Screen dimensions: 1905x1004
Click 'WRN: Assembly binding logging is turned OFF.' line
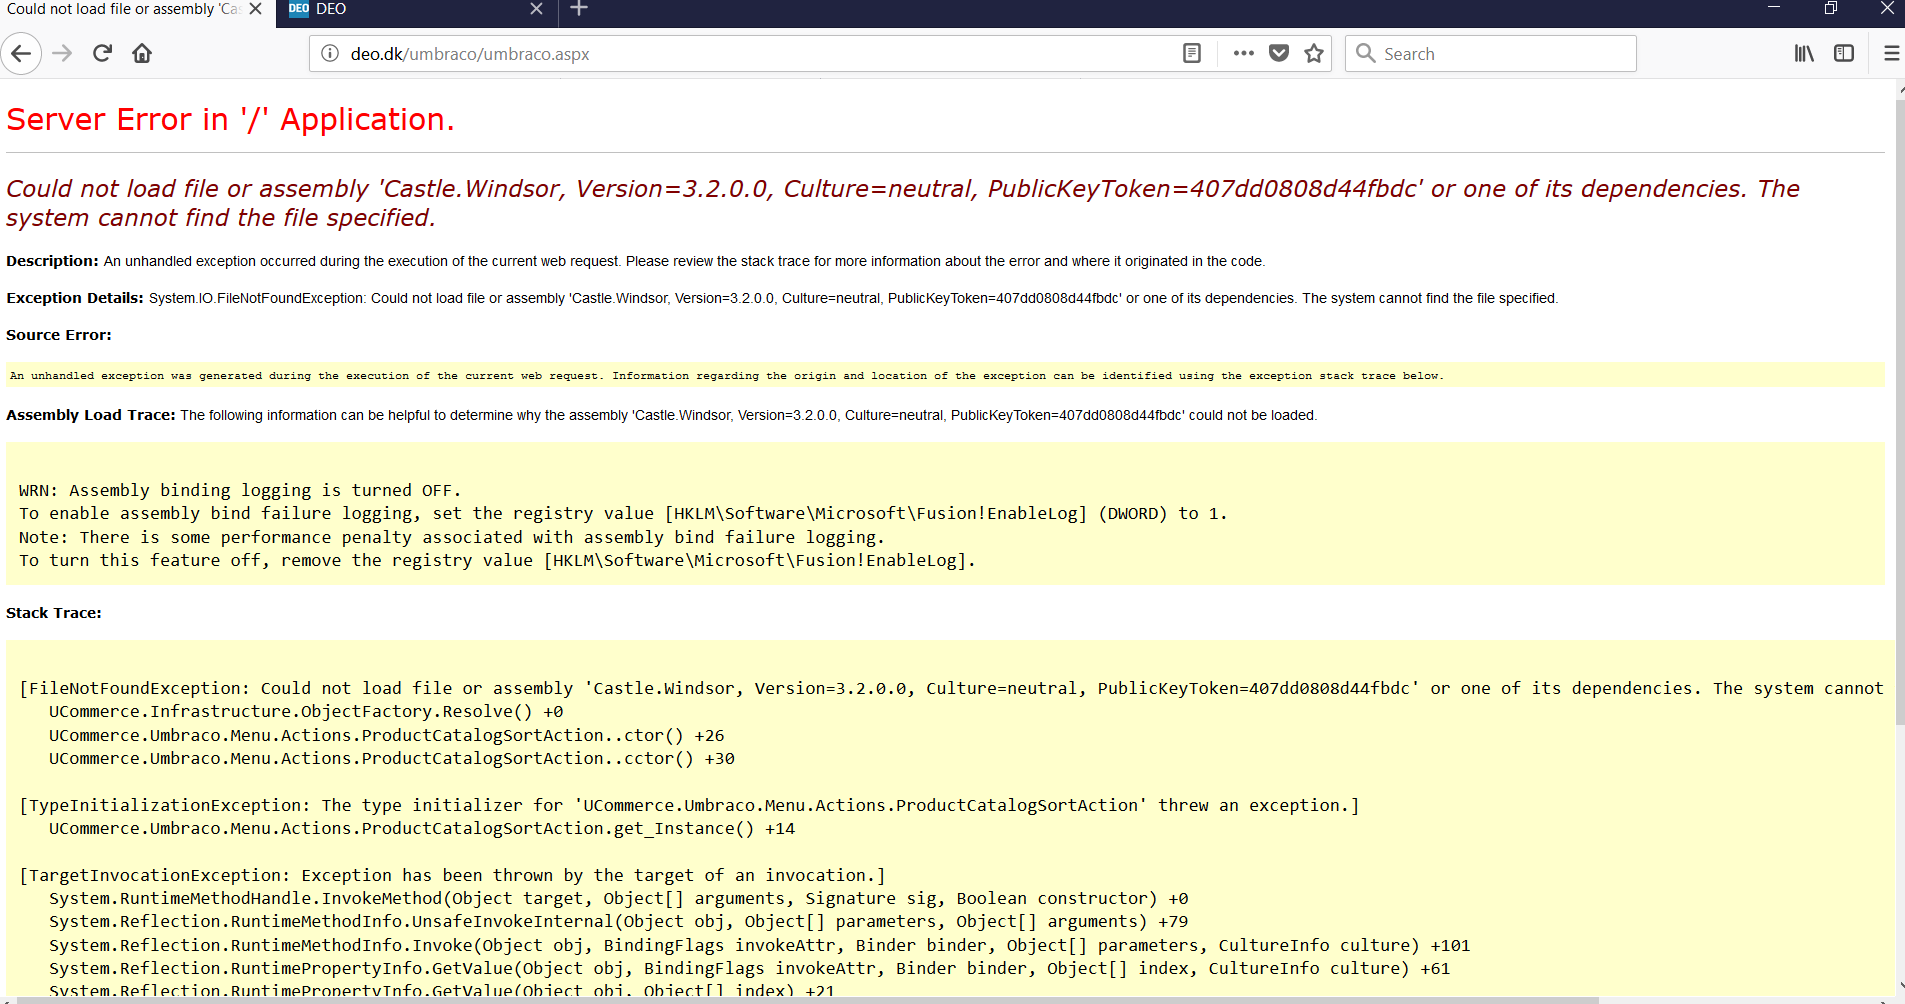(x=240, y=490)
